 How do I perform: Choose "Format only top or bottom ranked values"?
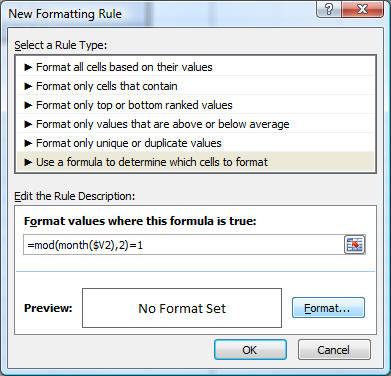point(197,105)
